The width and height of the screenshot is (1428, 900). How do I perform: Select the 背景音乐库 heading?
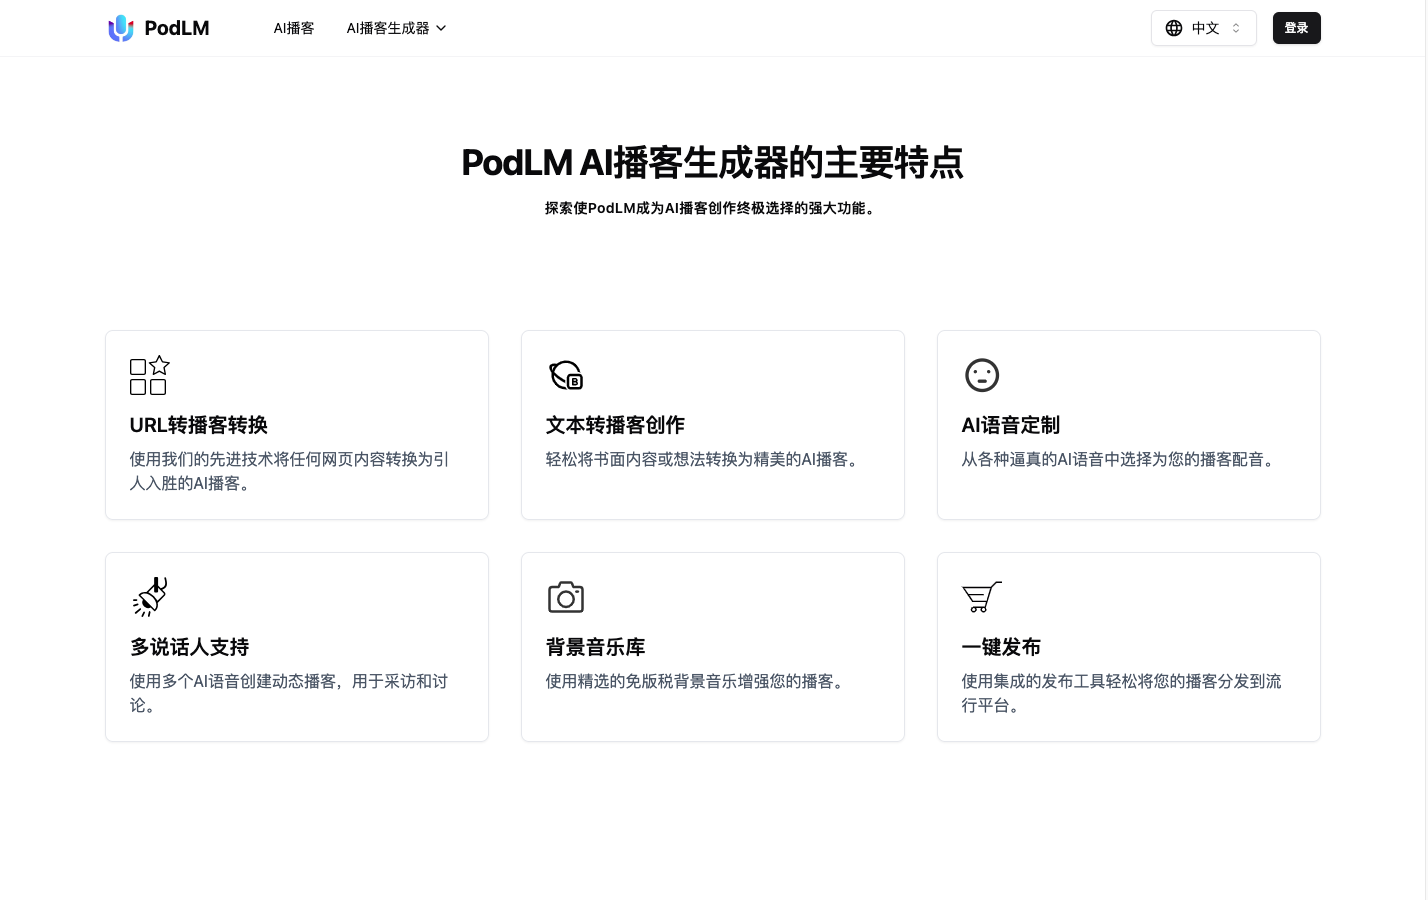click(596, 647)
